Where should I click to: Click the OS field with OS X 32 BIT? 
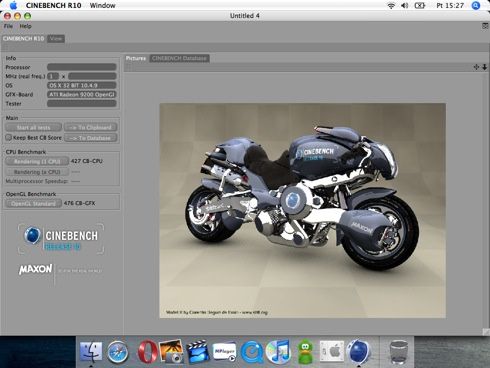82,85
